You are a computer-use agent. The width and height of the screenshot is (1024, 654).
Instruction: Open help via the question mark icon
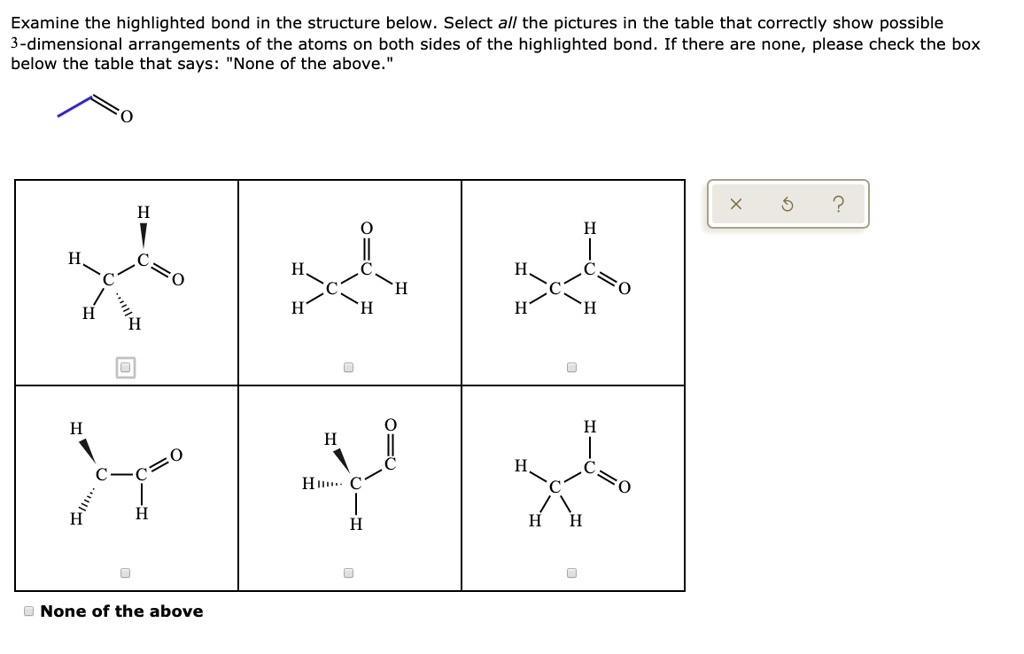pos(840,203)
